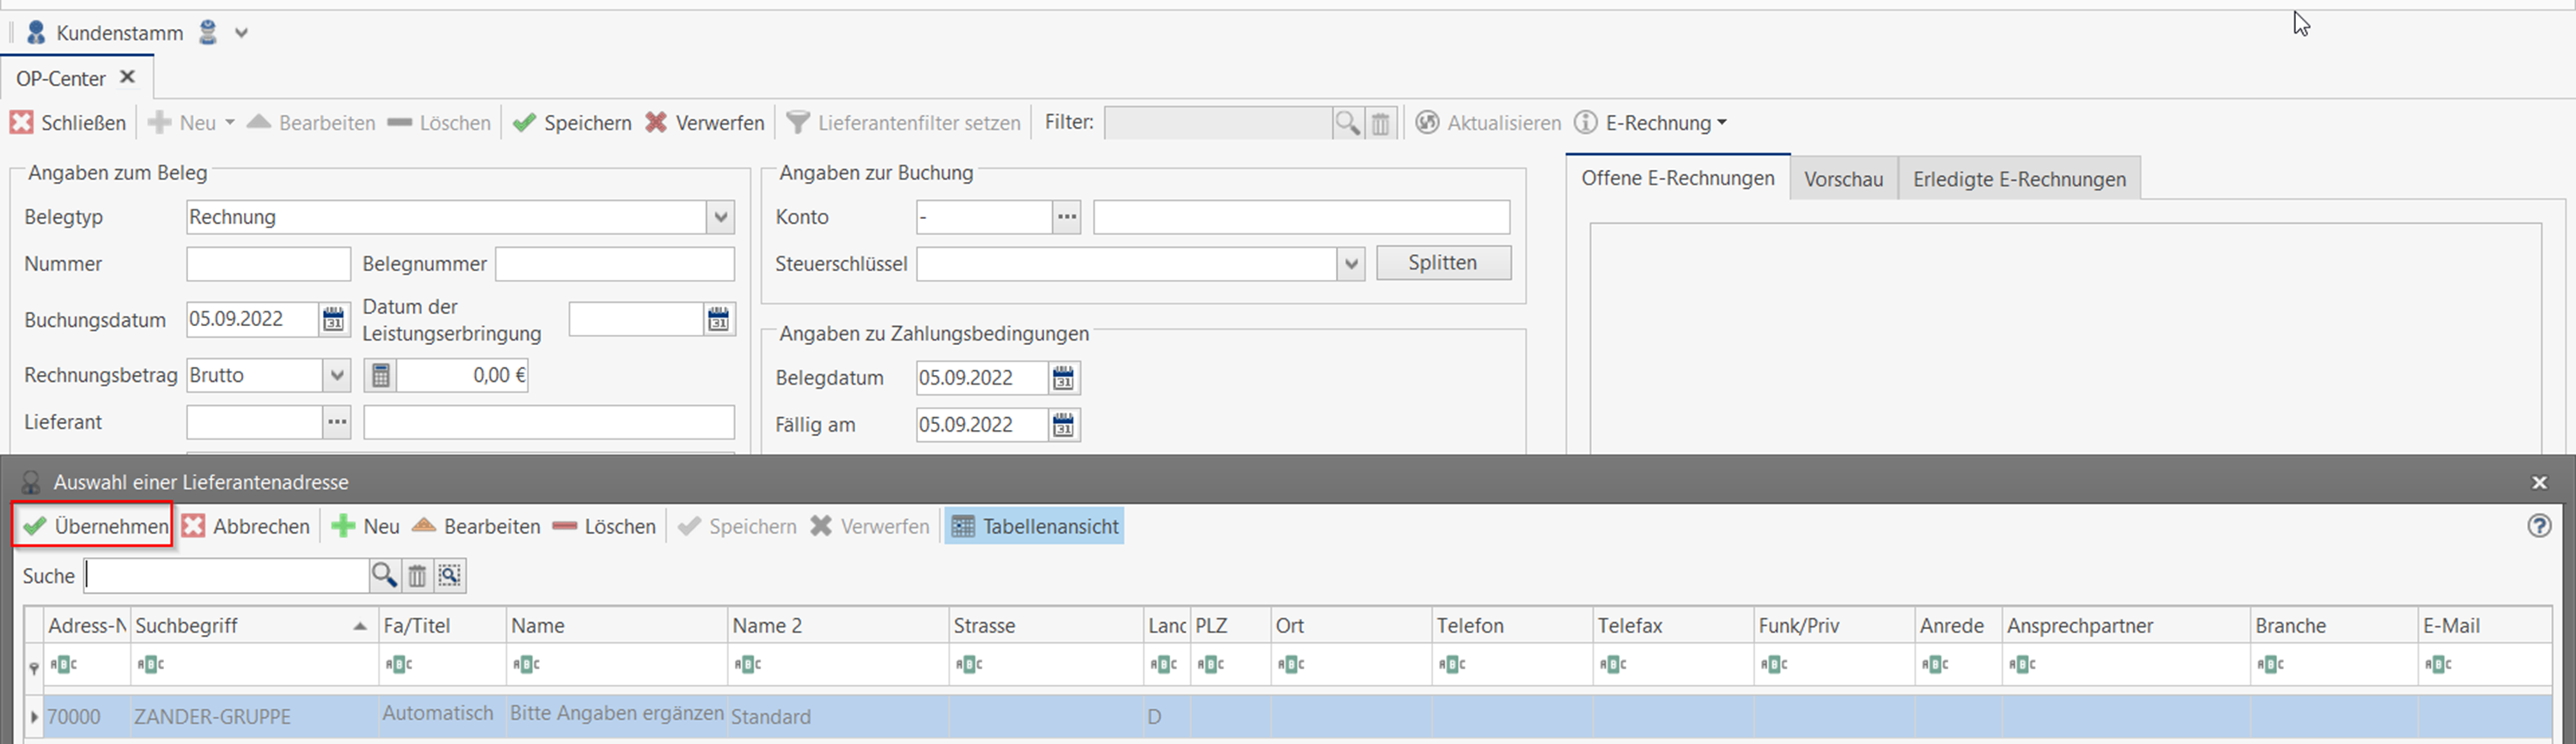Clear search with trash icon beside Suche
This screenshot has width=2576, height=744.
point(417,575)
